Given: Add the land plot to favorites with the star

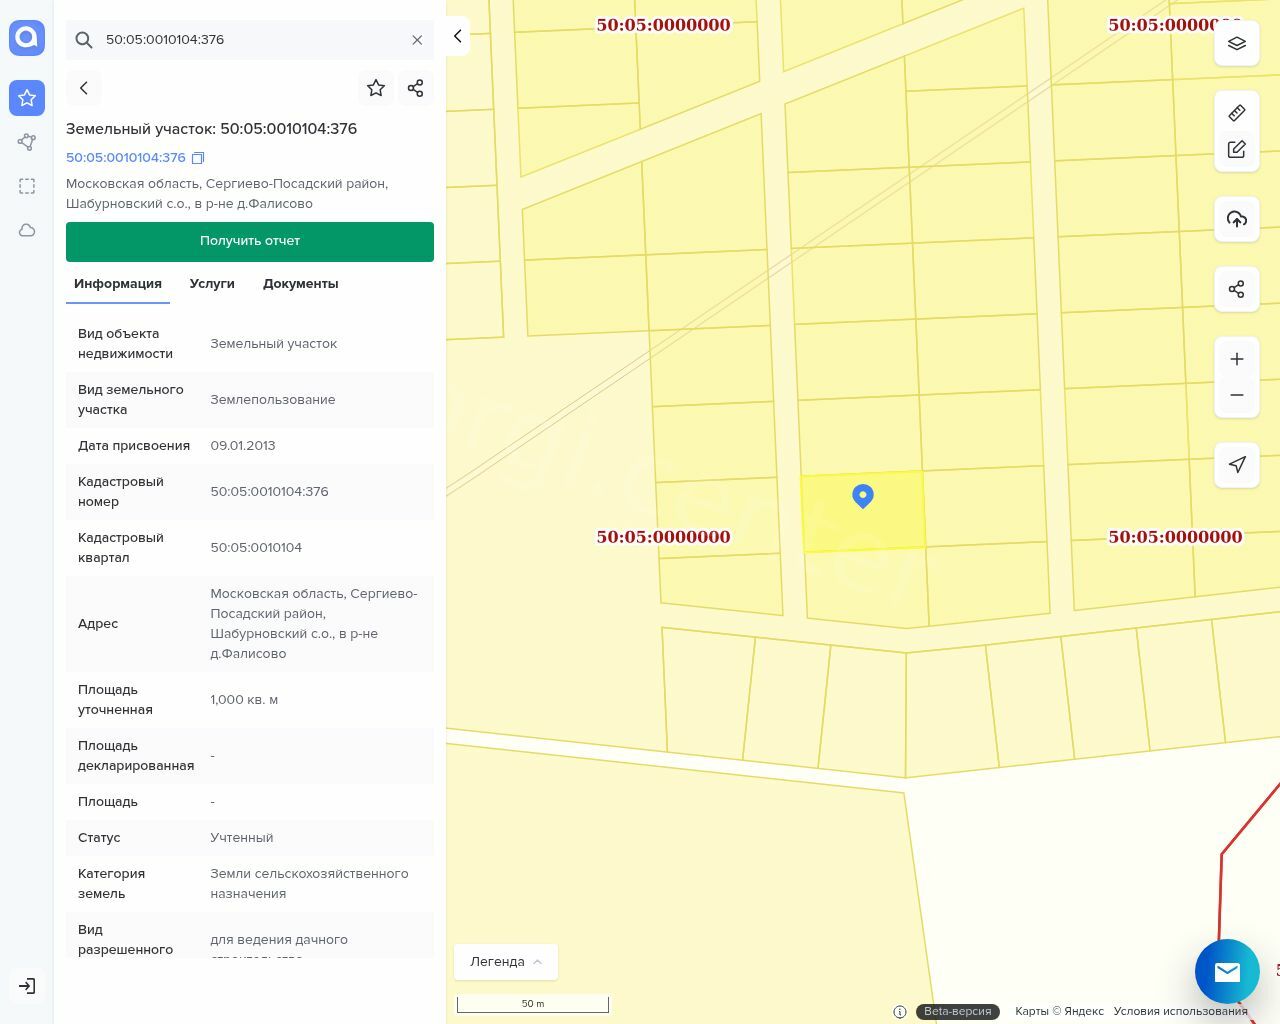Looking at the screenshot, I should tap(376, 88).
